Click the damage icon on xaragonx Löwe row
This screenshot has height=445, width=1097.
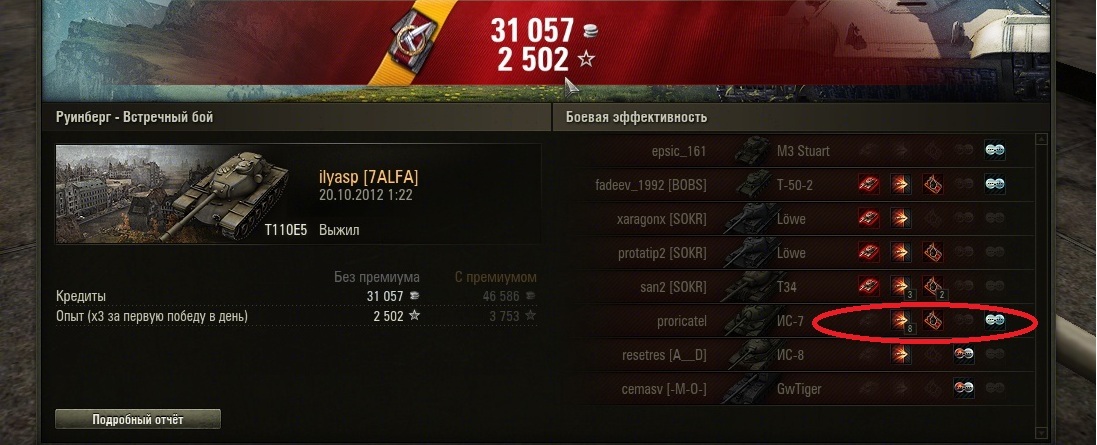coord(900,218)
